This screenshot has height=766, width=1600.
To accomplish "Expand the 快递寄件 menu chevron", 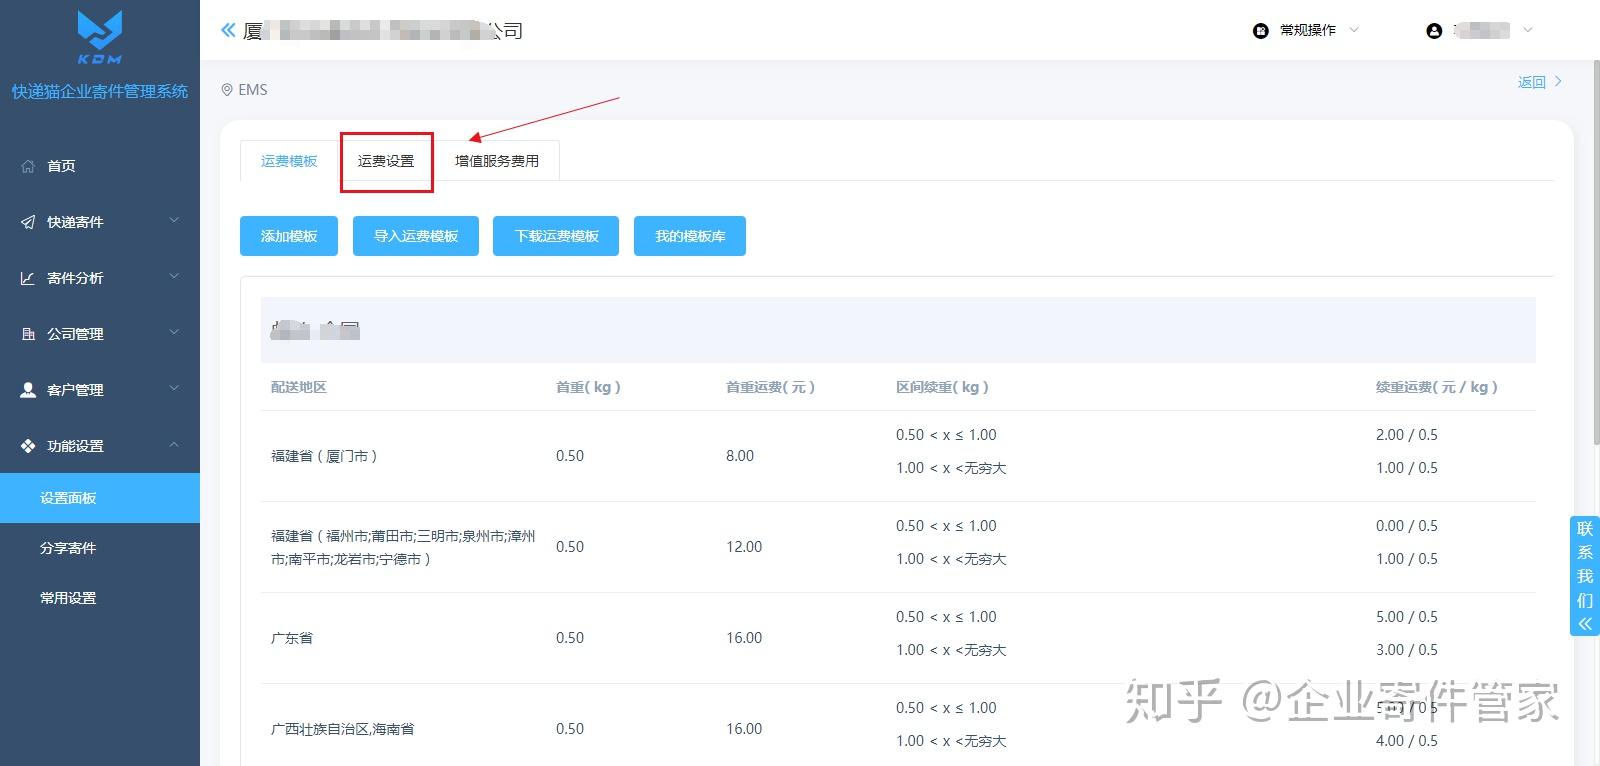I will tap(174, 221).
